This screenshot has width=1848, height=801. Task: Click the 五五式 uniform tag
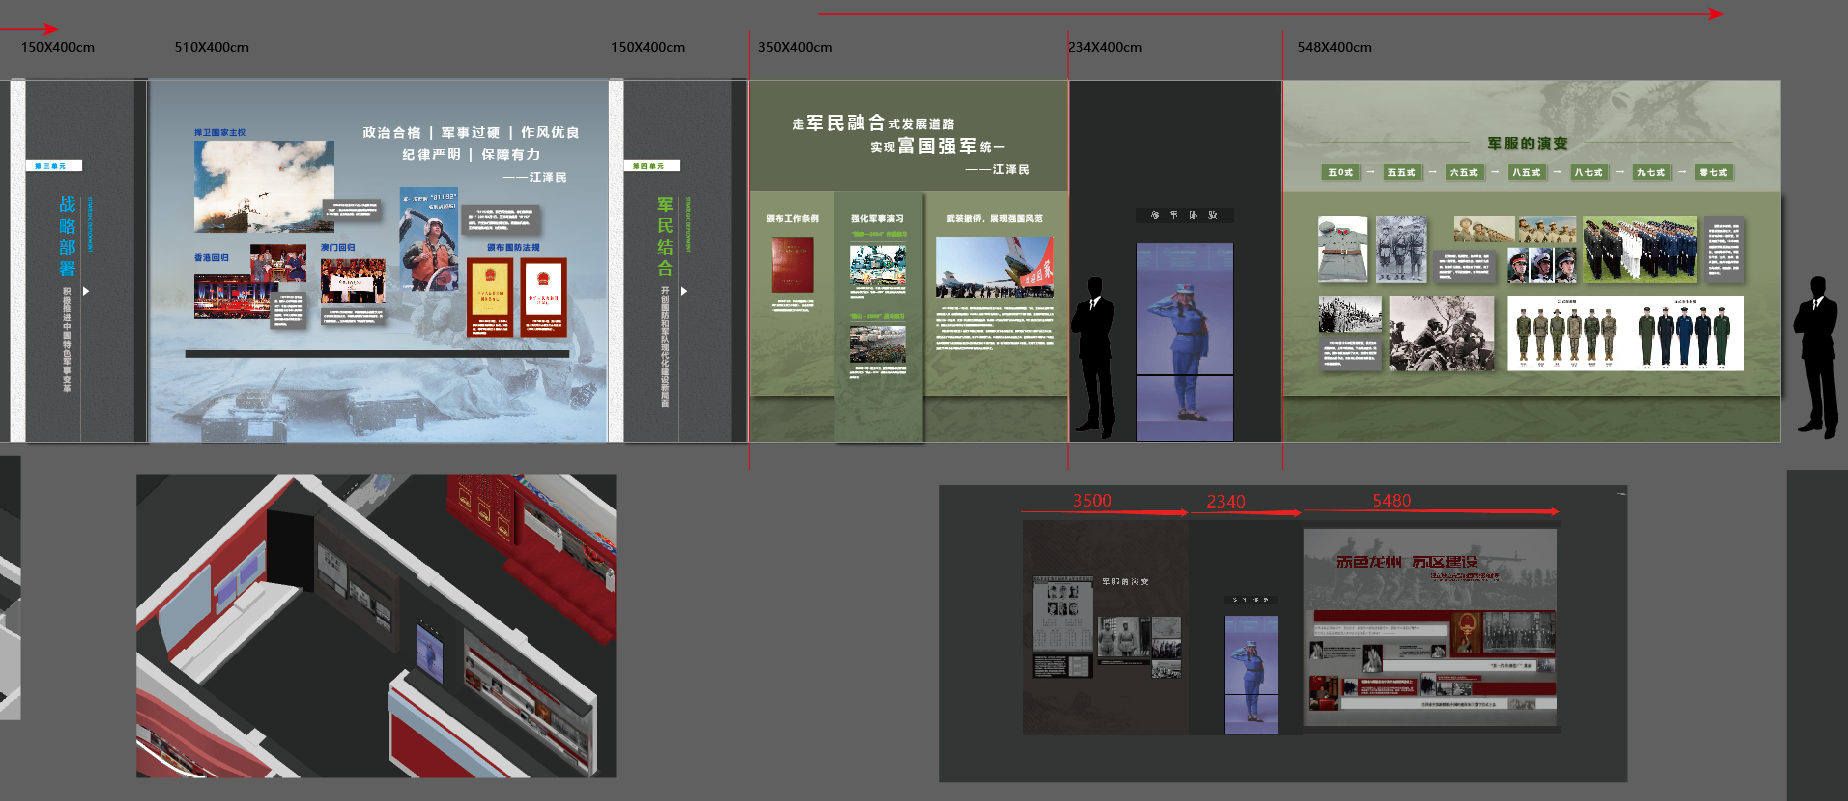click(x=1401, y=172)
